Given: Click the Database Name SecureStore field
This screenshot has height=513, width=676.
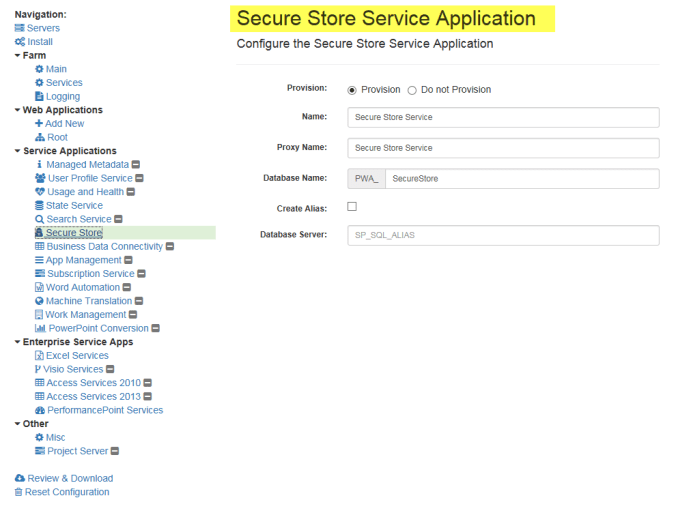Looking at the screenshot, I should (522, 178).
